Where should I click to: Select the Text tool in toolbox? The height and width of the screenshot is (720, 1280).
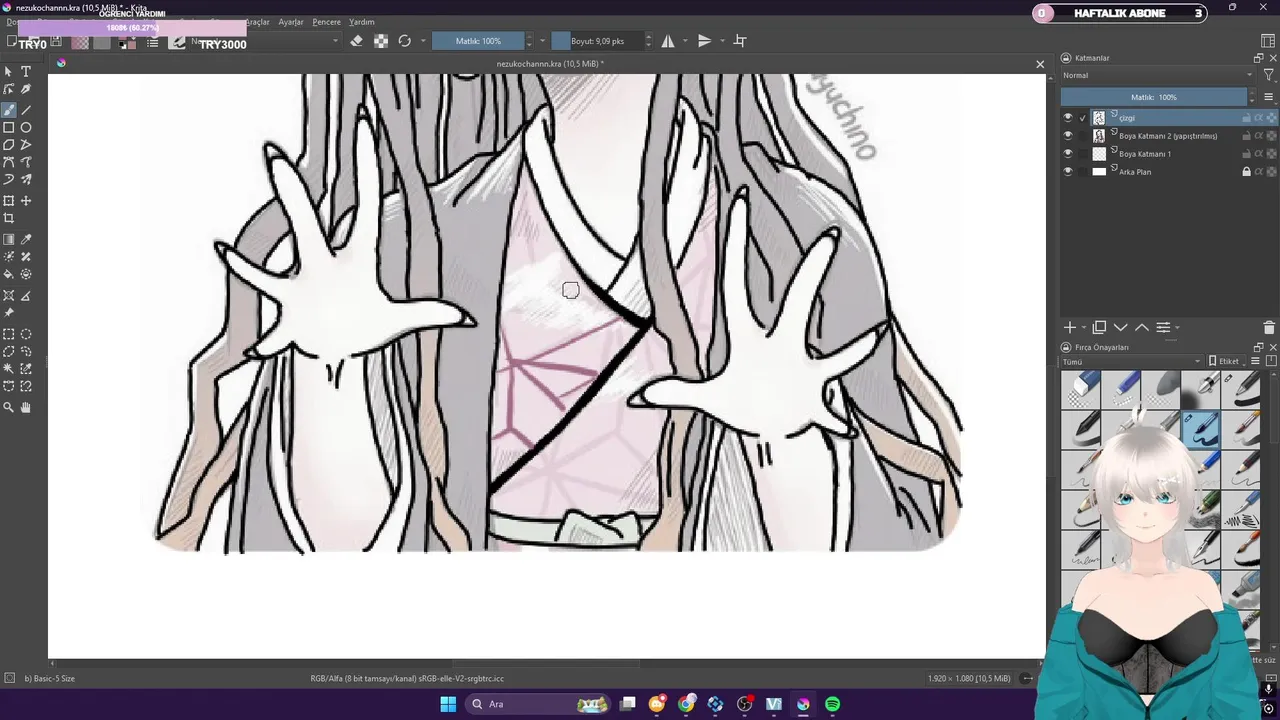coord(26,72)
